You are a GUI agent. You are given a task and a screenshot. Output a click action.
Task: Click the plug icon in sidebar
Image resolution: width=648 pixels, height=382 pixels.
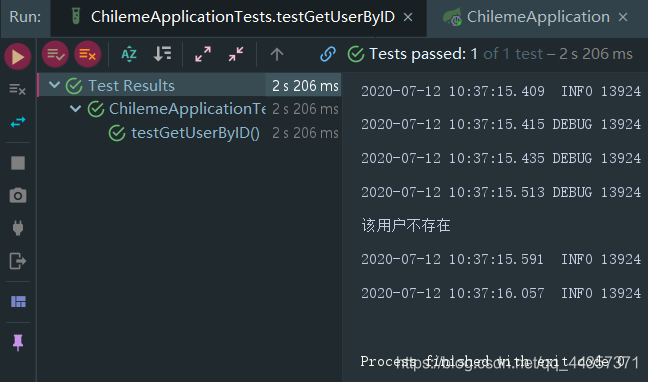point(18,228)
